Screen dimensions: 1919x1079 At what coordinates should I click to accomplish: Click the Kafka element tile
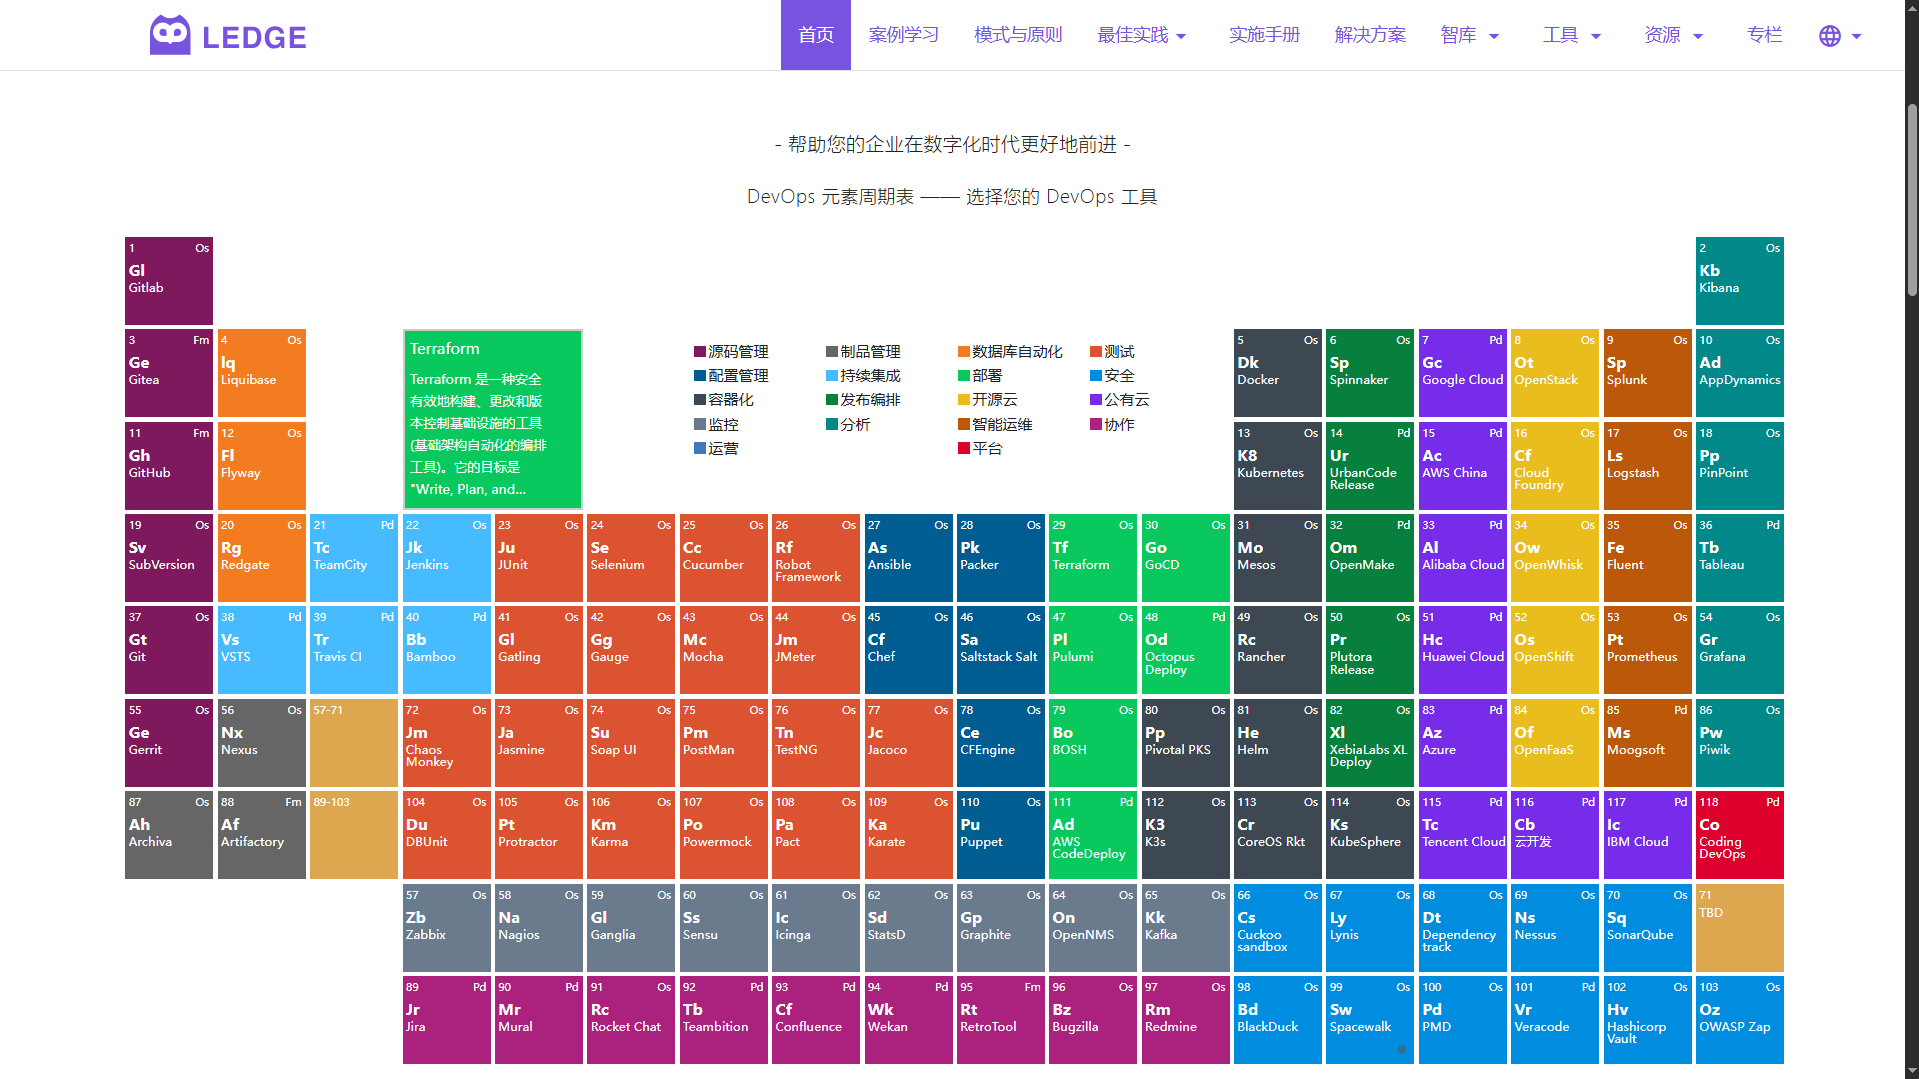pos(1186,928)
